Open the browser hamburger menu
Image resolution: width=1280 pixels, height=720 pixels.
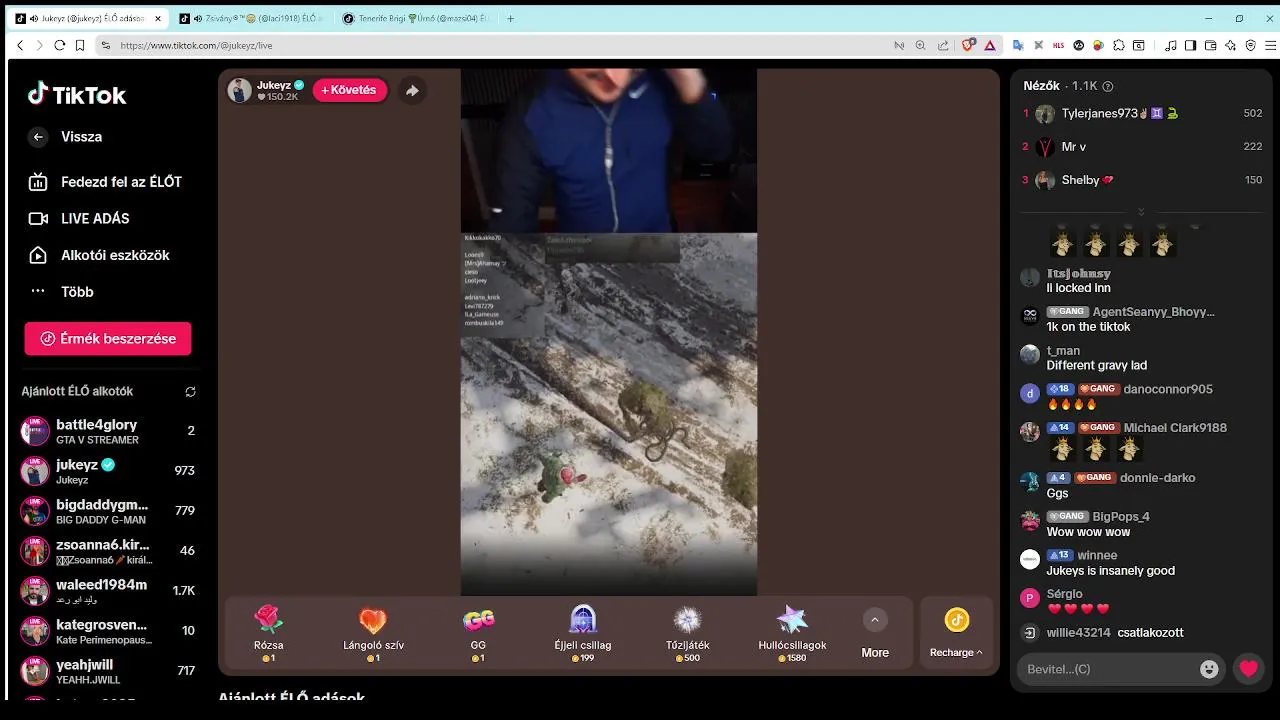click(1271, 45)
